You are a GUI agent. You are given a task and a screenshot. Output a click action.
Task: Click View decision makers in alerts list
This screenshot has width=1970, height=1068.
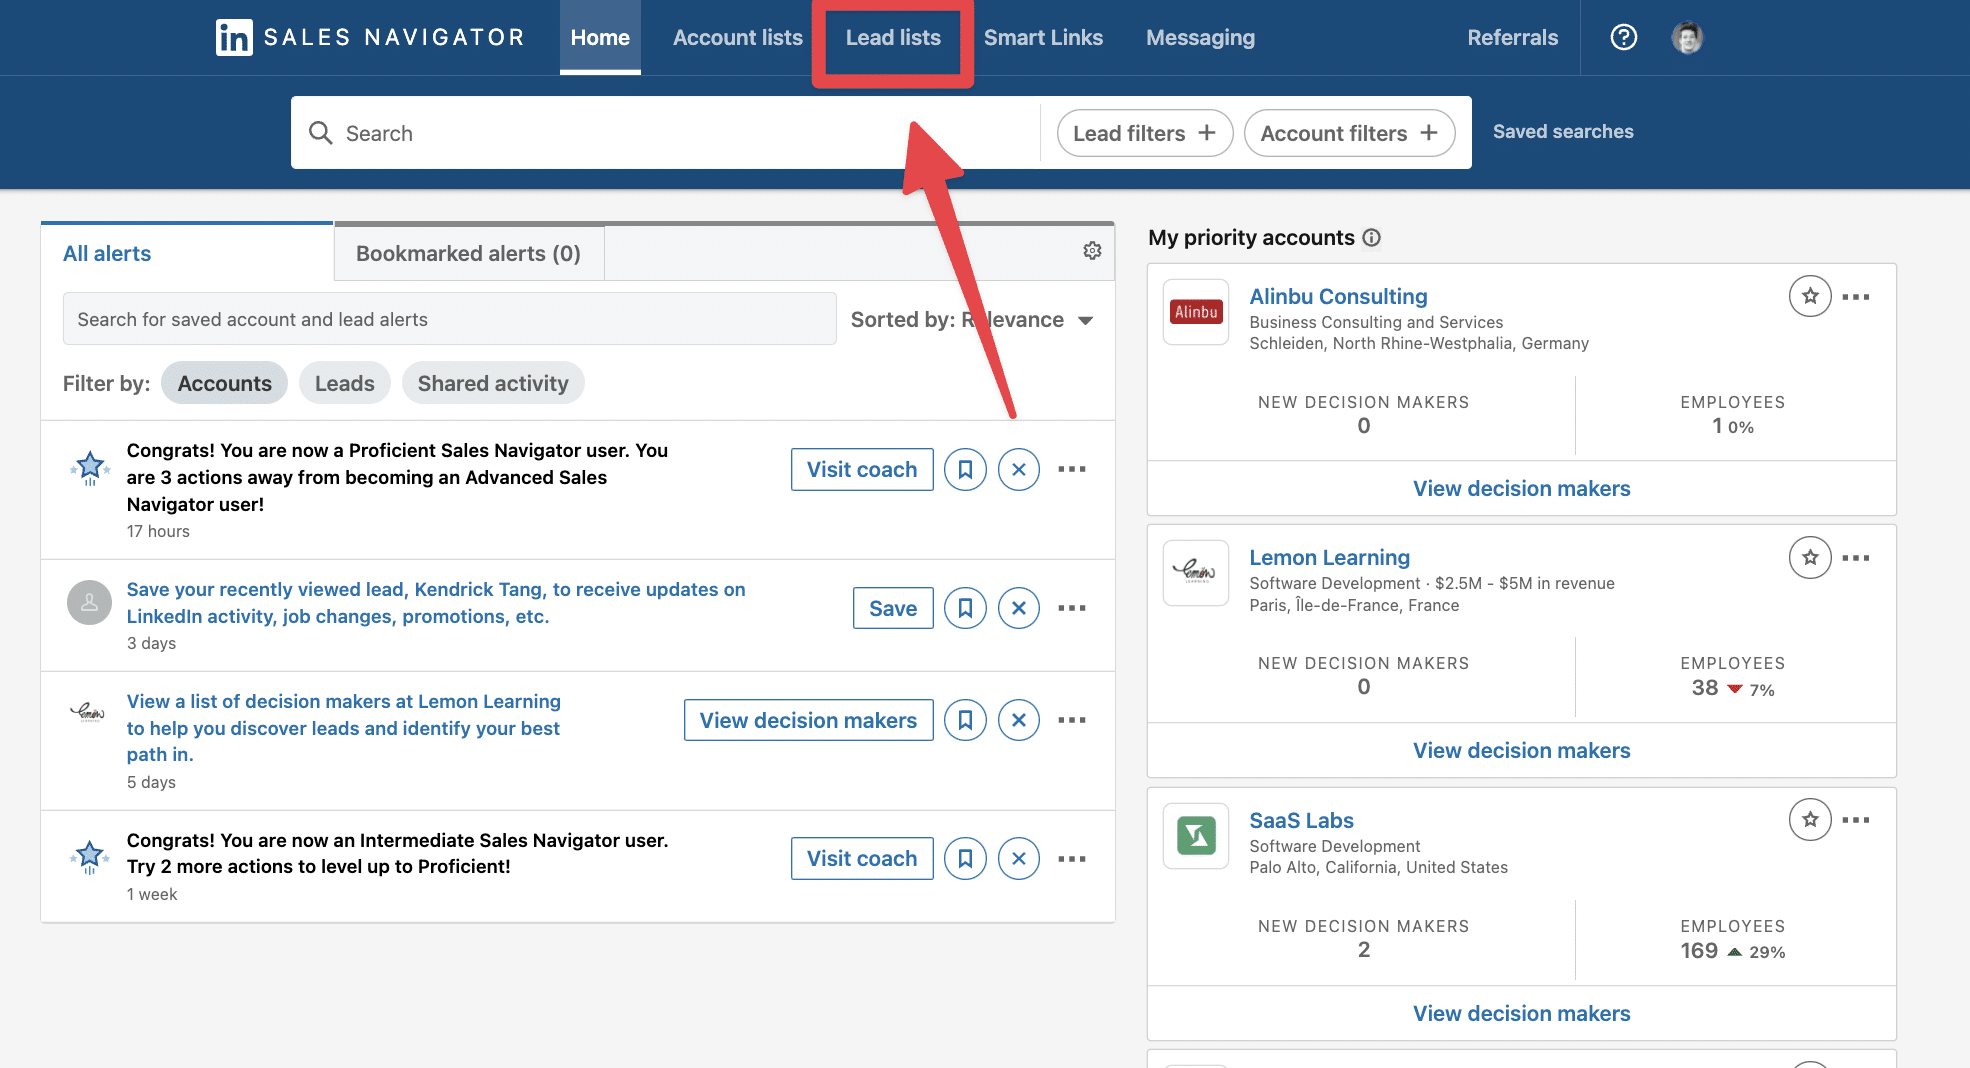click(808, 720)
